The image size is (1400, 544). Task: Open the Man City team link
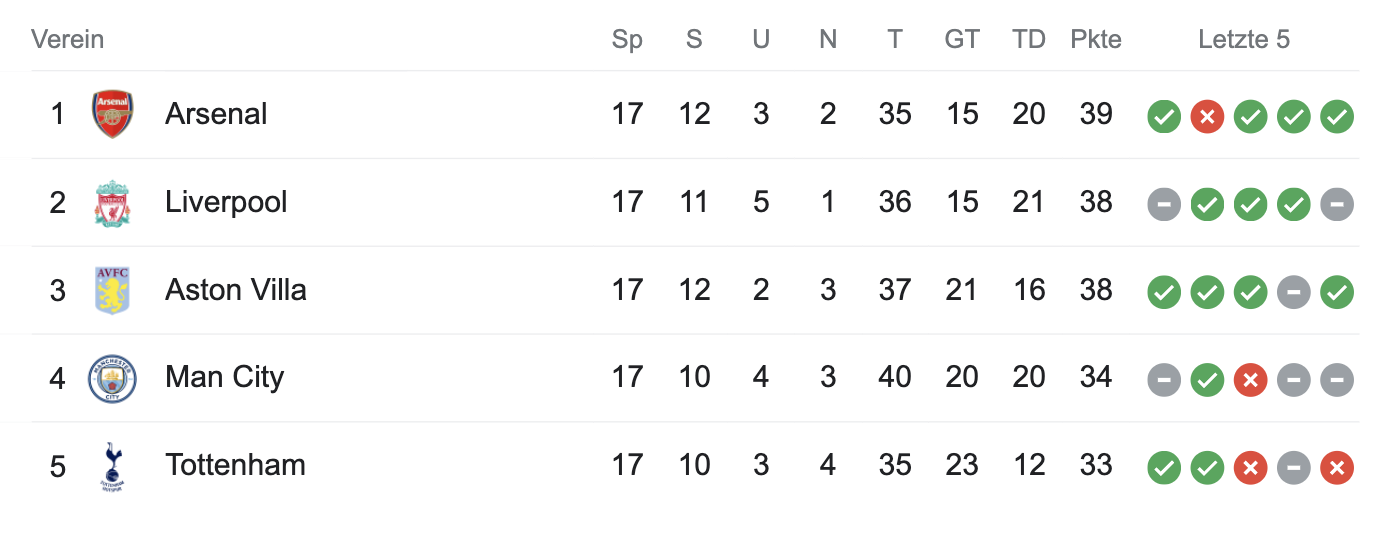tap(224, 377)
